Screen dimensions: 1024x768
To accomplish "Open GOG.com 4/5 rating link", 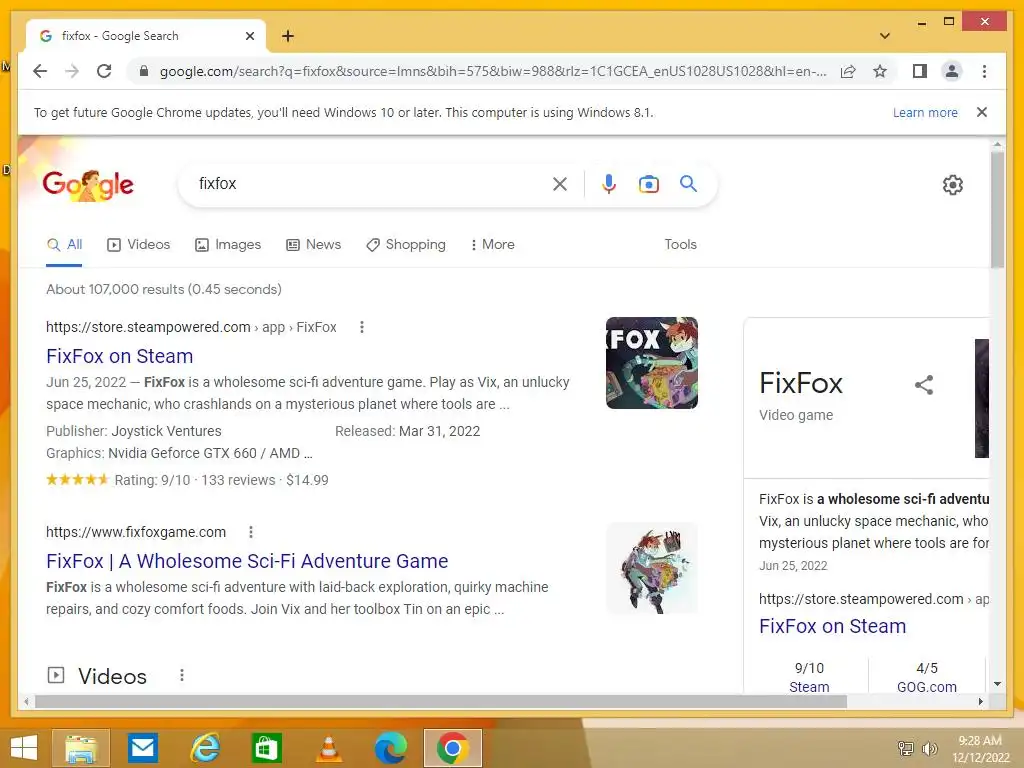I will [926, 687].
